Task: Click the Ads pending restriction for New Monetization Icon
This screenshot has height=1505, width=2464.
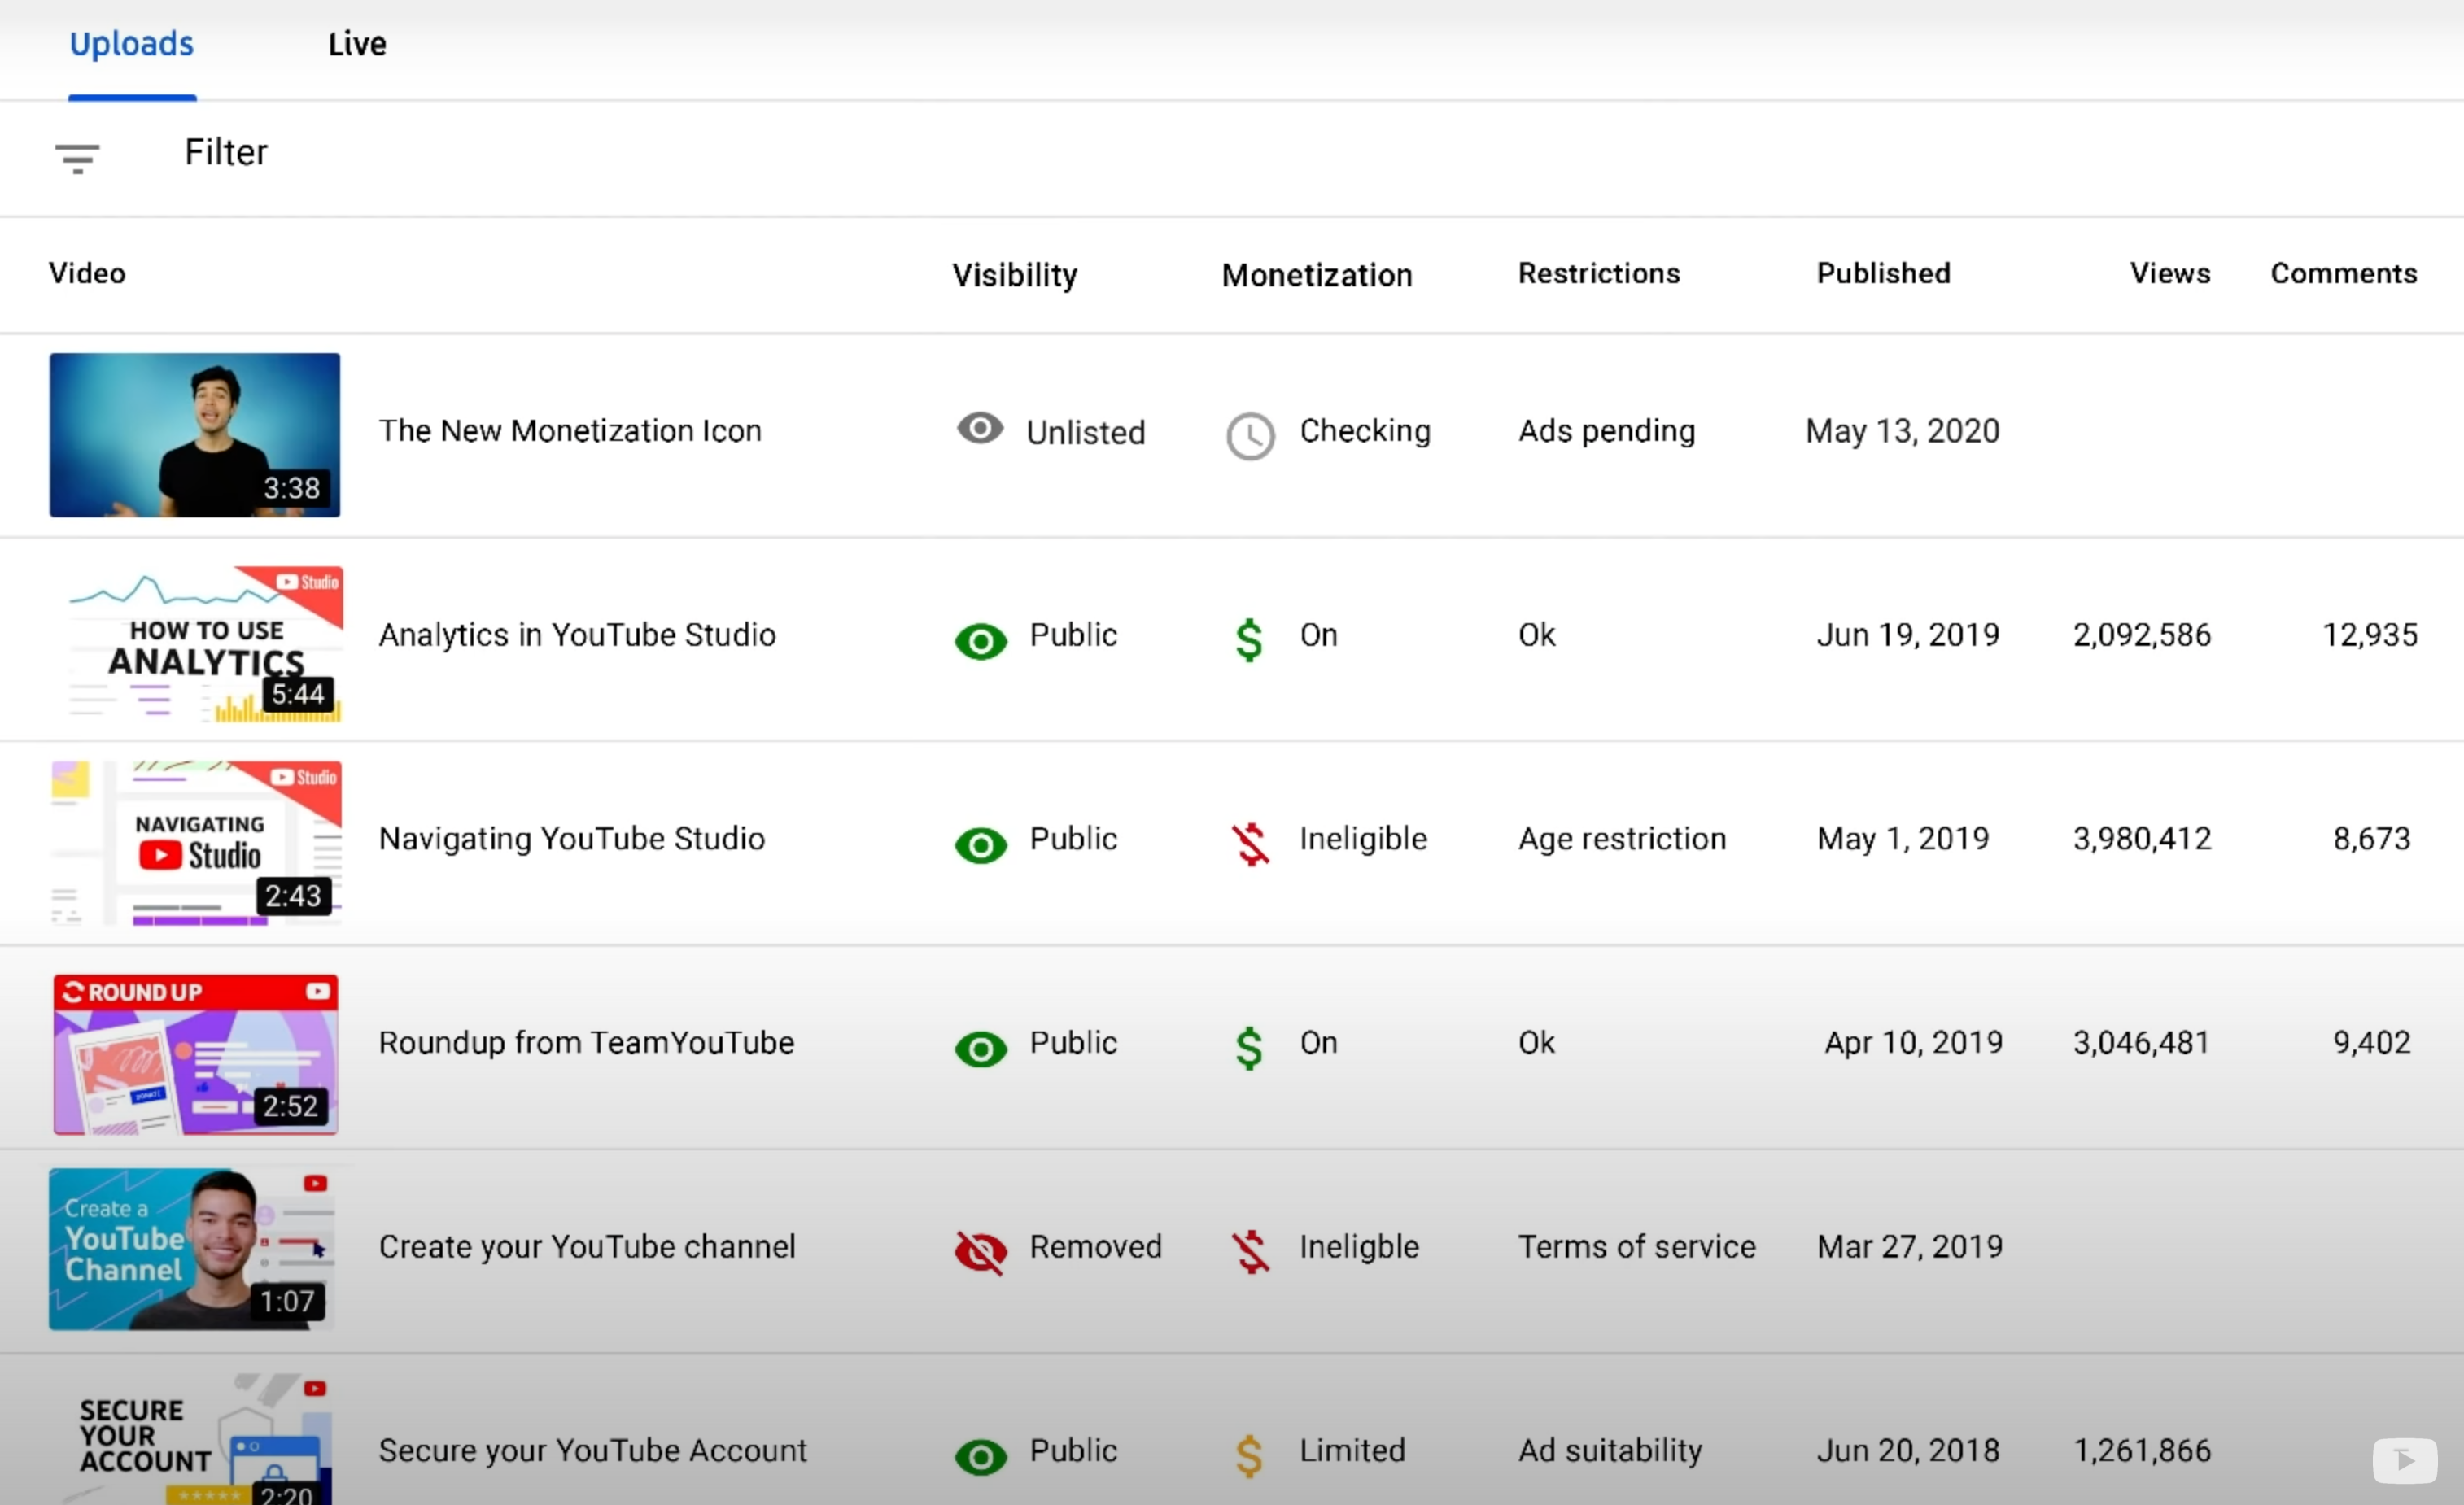Action: 1603,430
